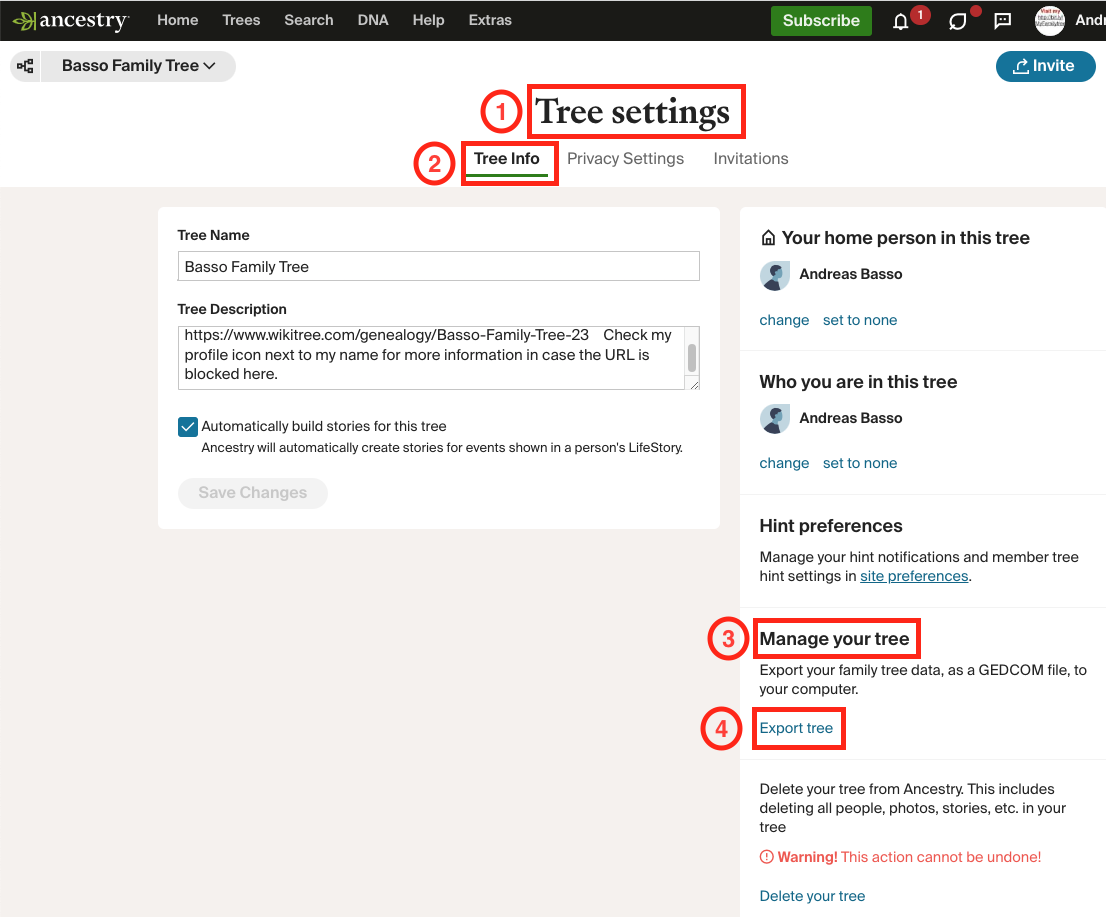Select the Tree Info tab
1106x917 pixels.
click(506, 159)
